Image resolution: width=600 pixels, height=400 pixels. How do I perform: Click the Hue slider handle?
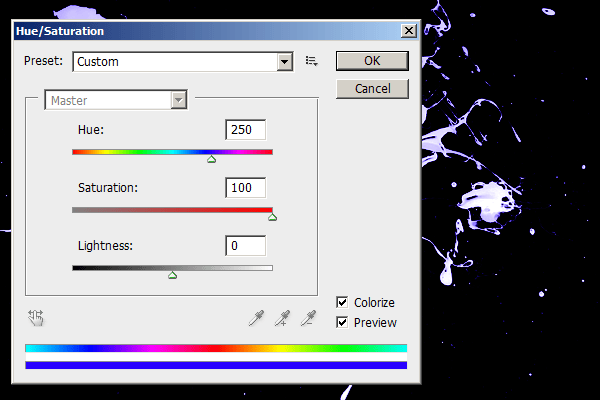(211, 159)
